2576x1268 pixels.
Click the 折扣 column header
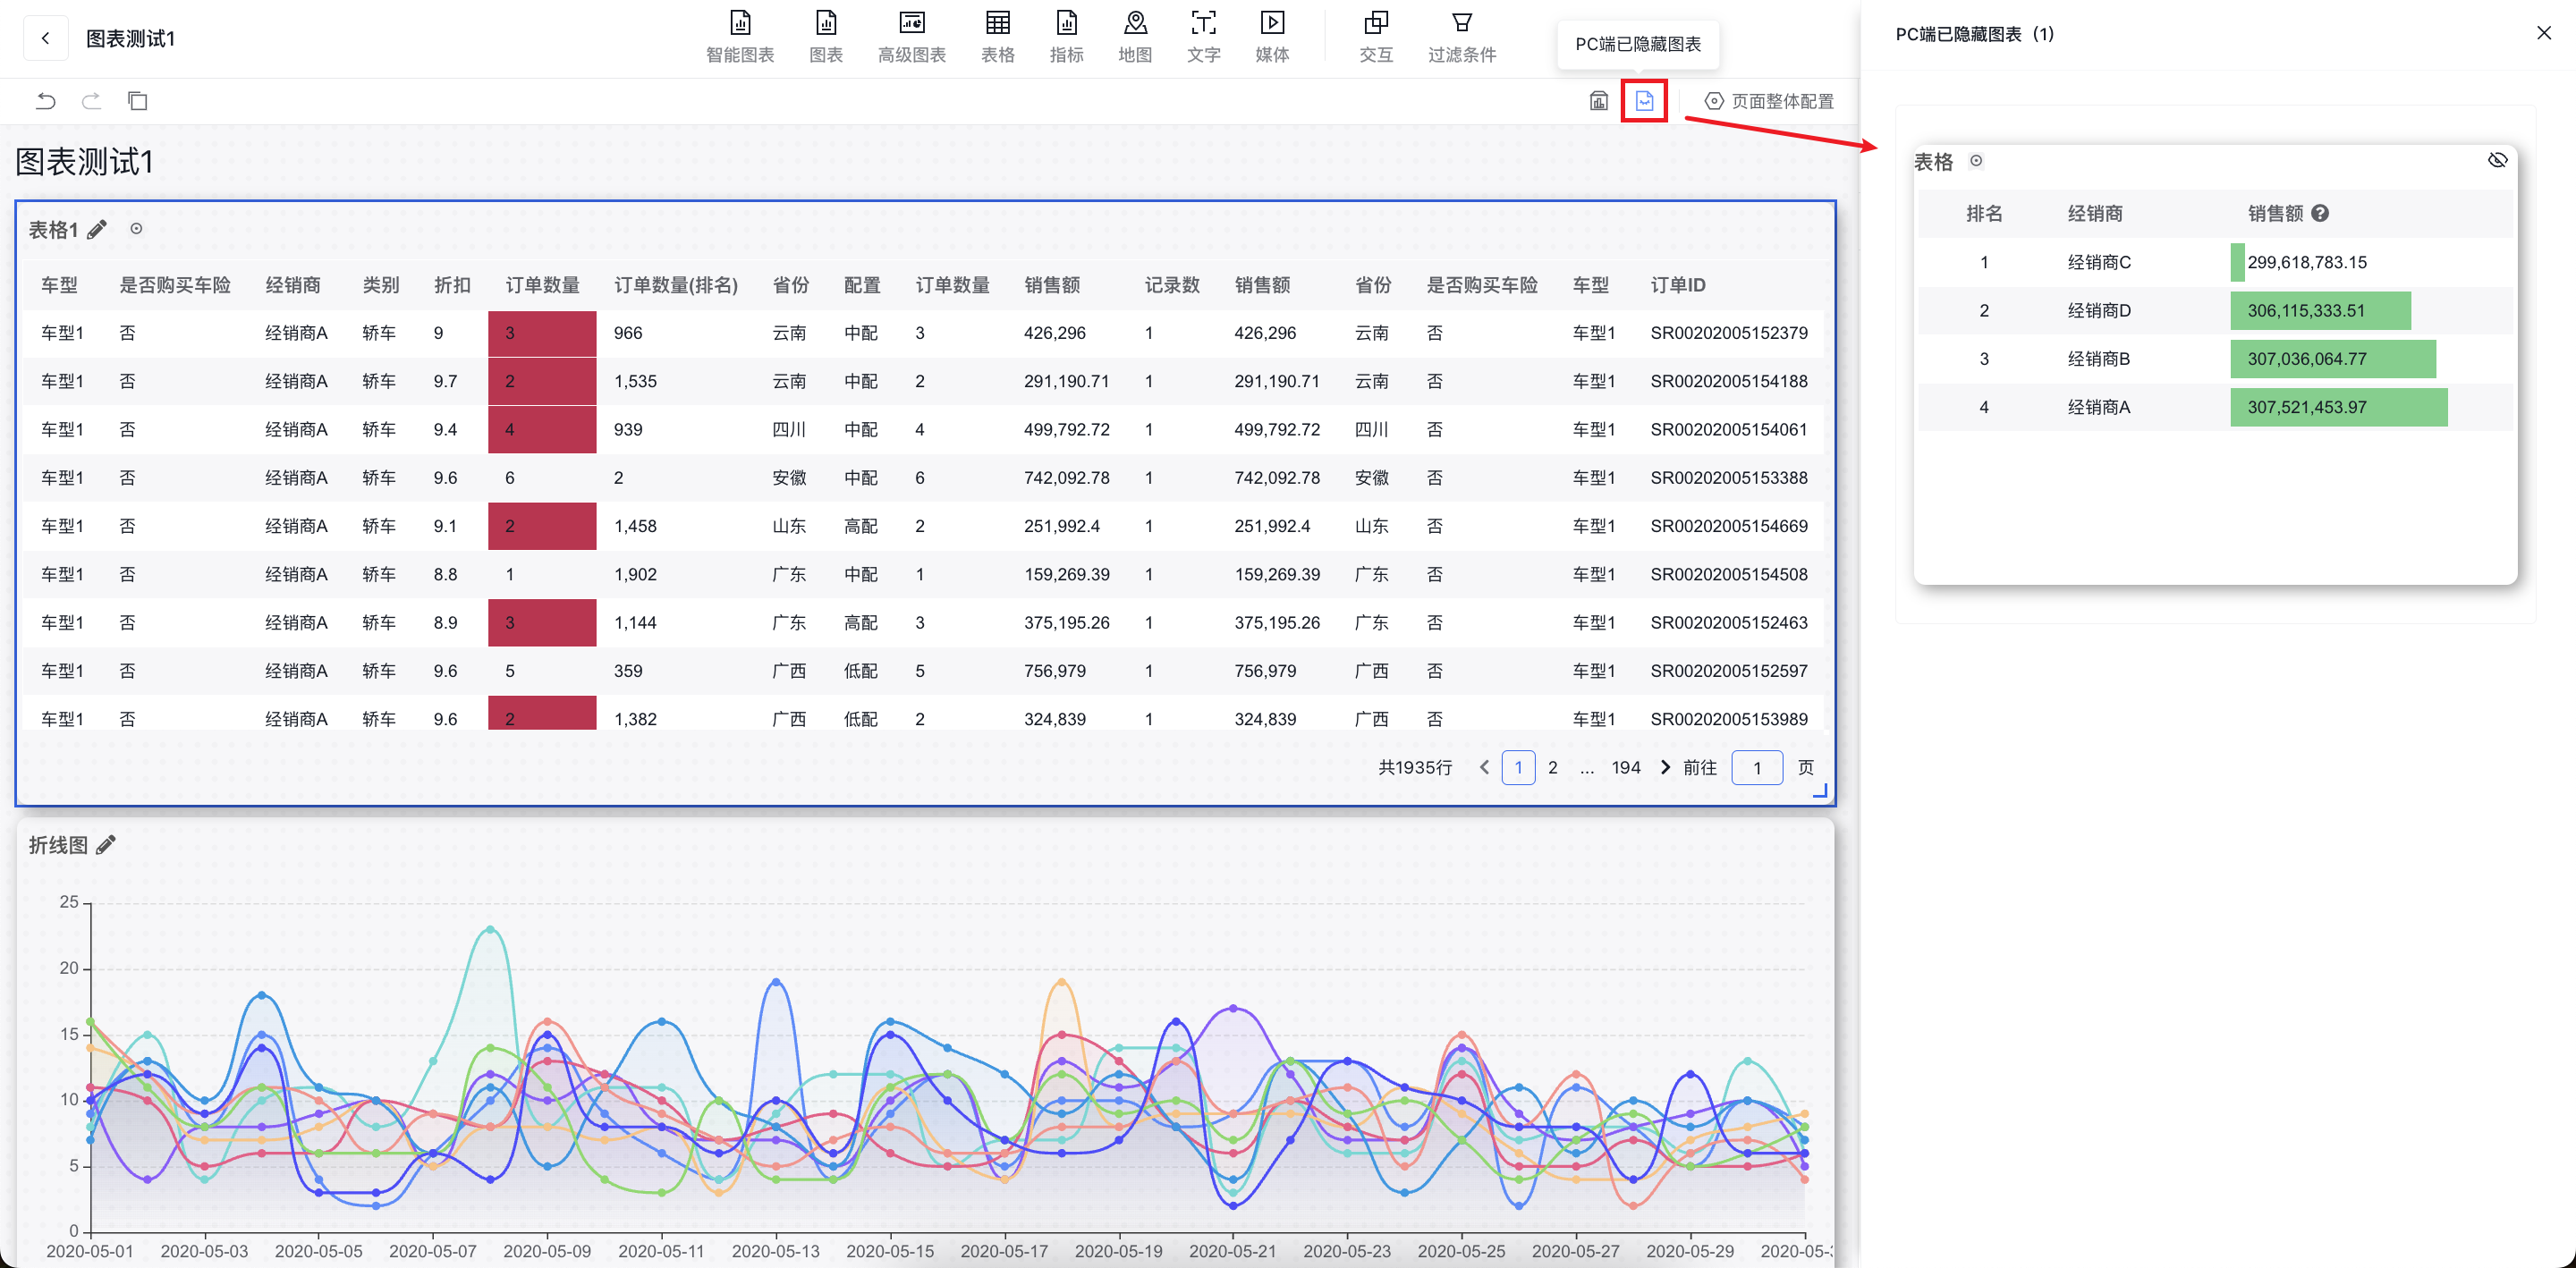tap(452, 285)
